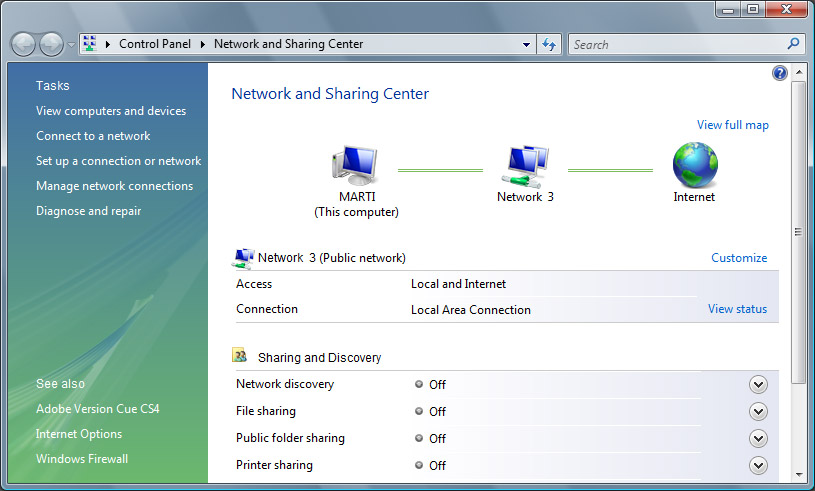Viewport: 815px width, 491px height.
Task: Click the 'Printer sharing' label
Action: [274, 465]
